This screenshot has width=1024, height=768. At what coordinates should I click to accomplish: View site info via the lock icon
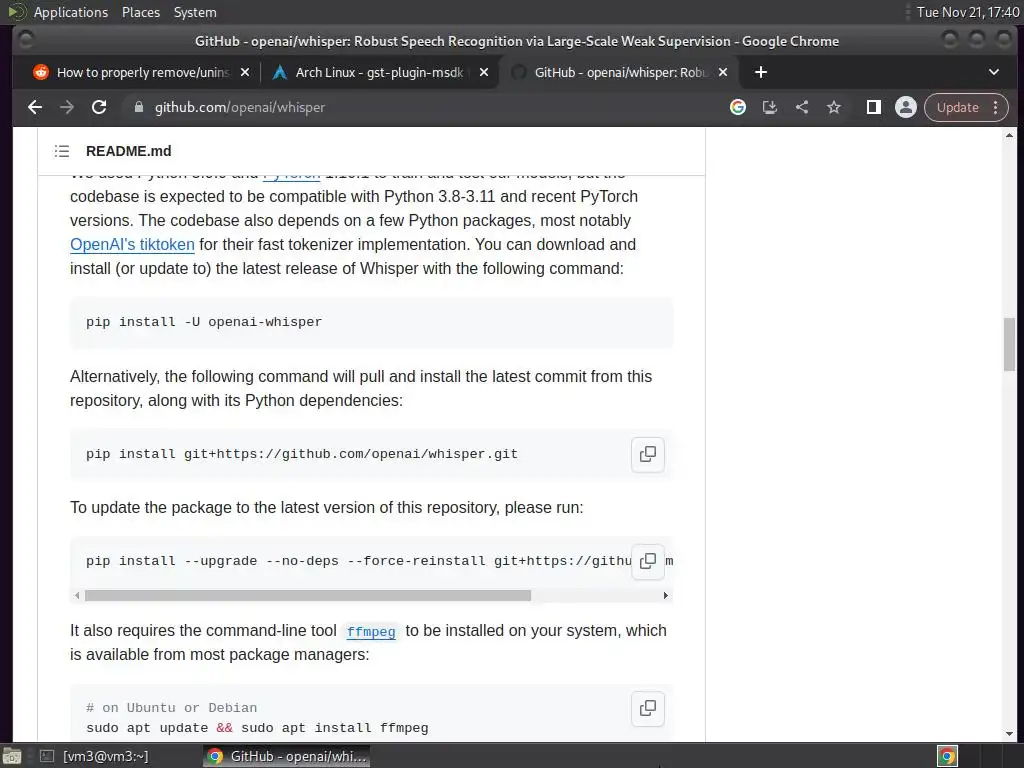click(138, 107)
